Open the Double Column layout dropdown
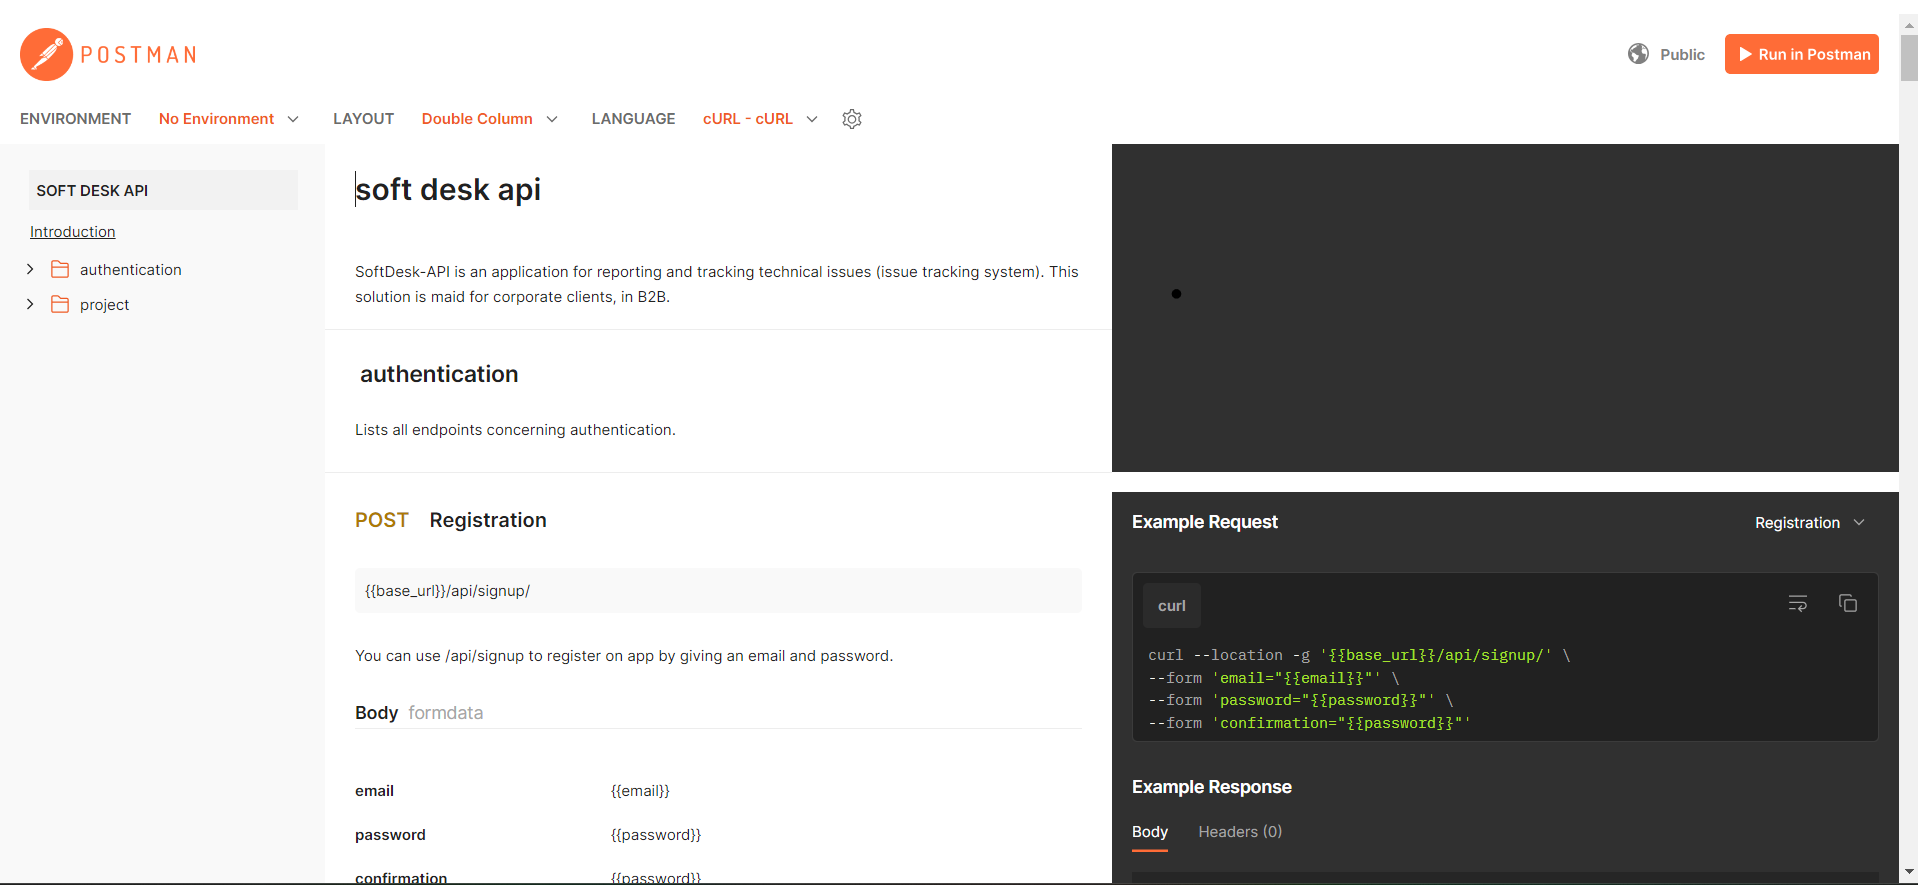The height and width of the screenshot is (885, 1918). pyautogui.click(x=490, y=119)
